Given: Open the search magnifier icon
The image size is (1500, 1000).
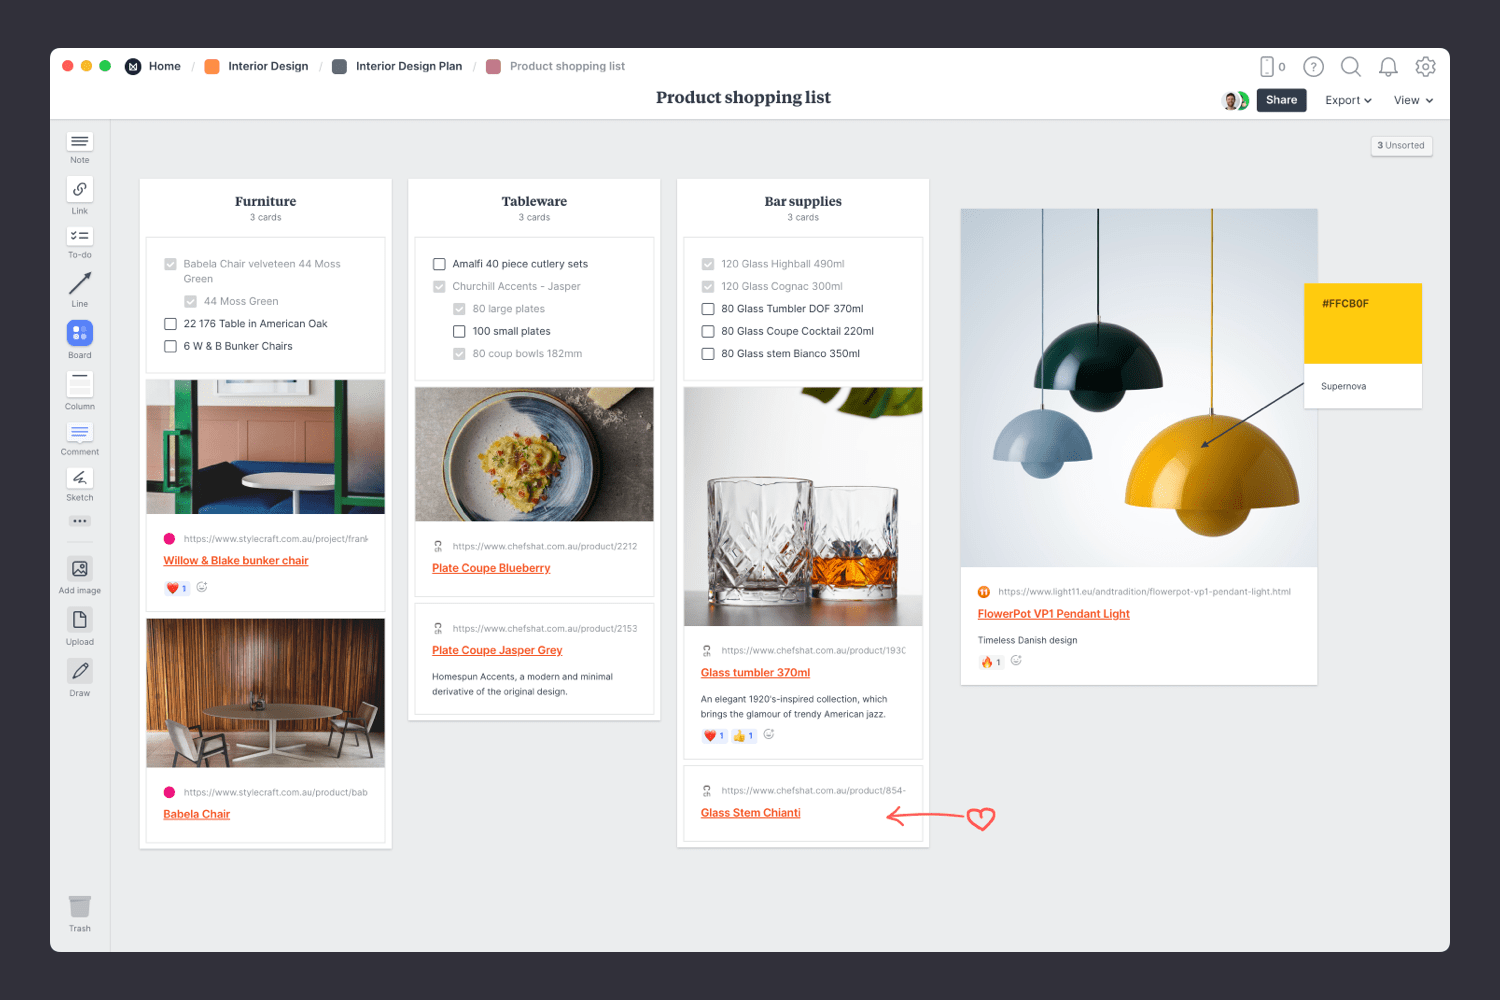Looking at the screenshot, I should [1350, 67].
